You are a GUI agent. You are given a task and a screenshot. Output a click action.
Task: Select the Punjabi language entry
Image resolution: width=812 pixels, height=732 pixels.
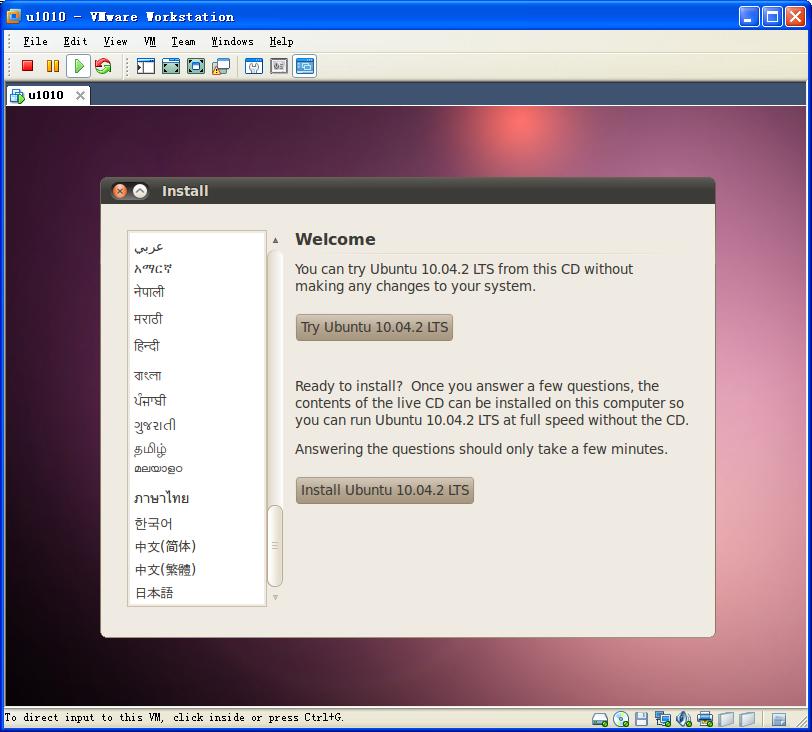(x=197, y=400)
